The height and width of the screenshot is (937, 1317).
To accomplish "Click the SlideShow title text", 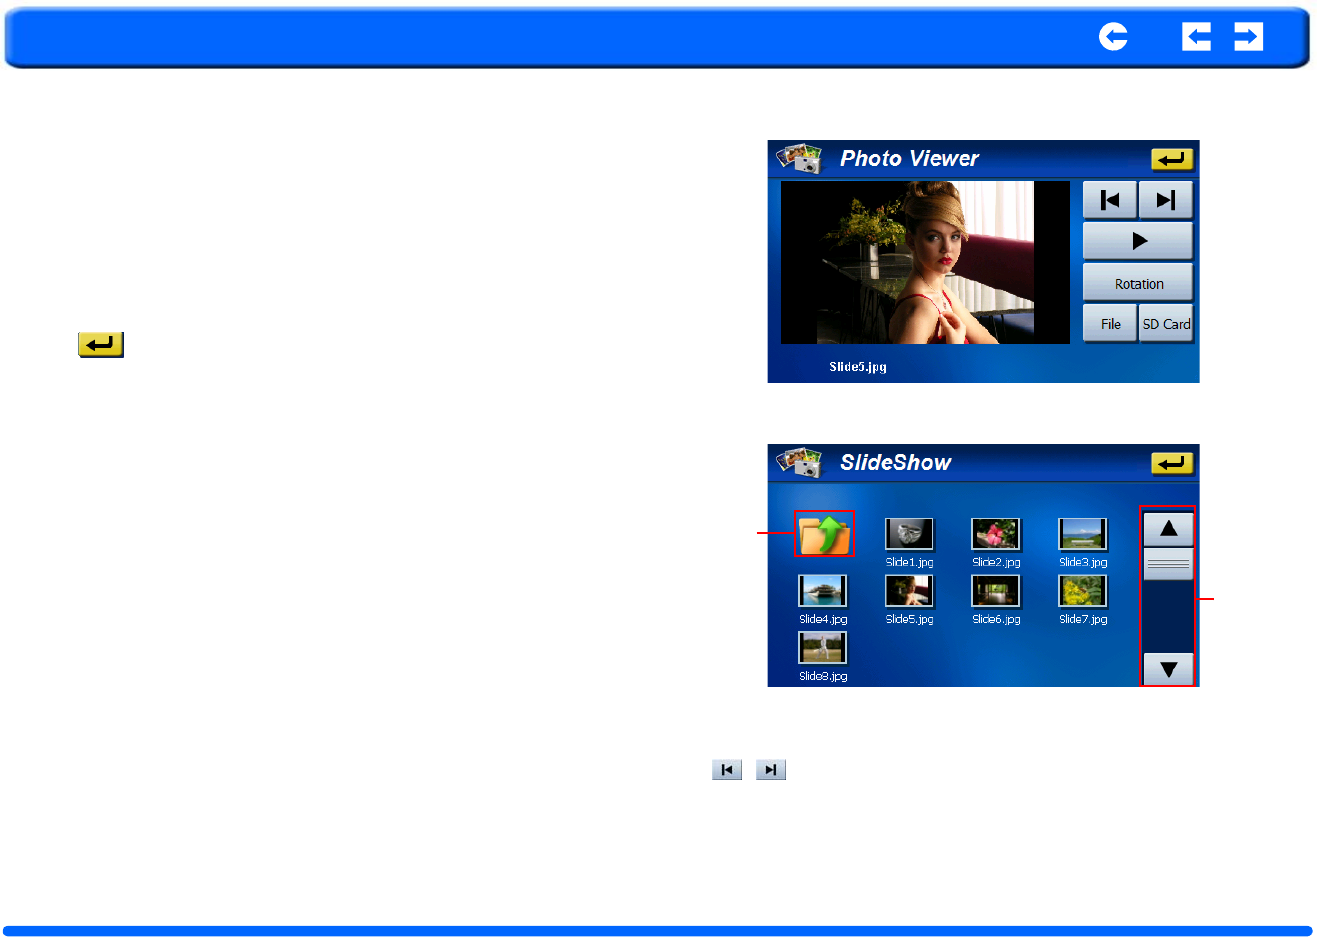I will tap(895, 463).
